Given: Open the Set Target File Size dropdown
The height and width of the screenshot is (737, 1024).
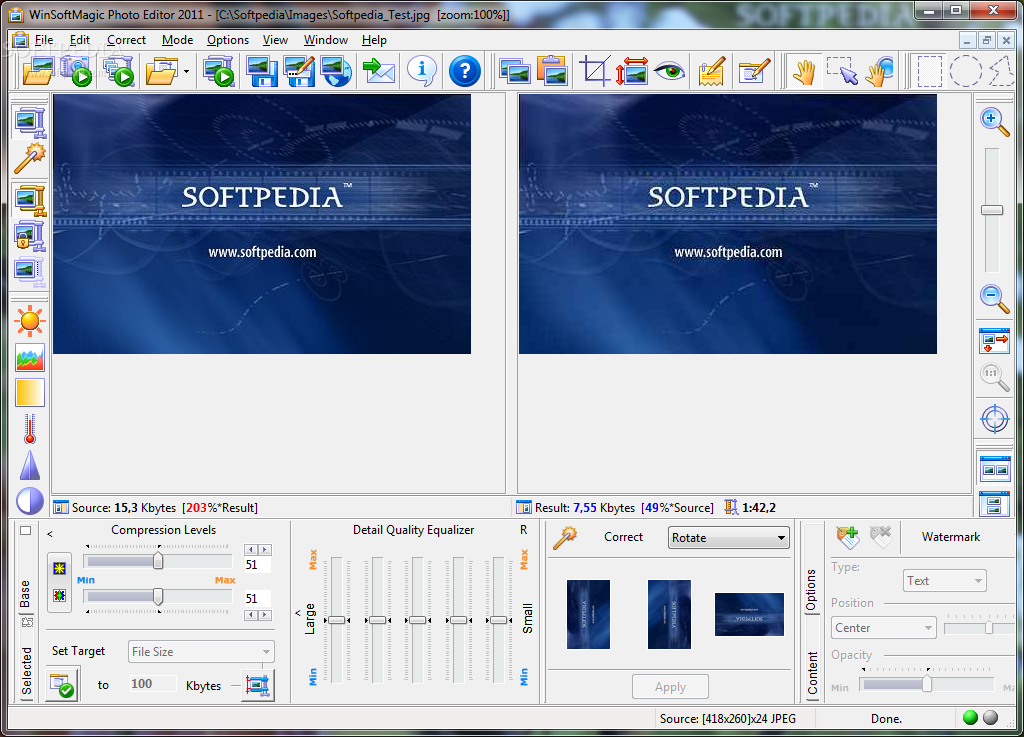Looking at the screenshot, I should pyautogui.click(x=201, y=651).
